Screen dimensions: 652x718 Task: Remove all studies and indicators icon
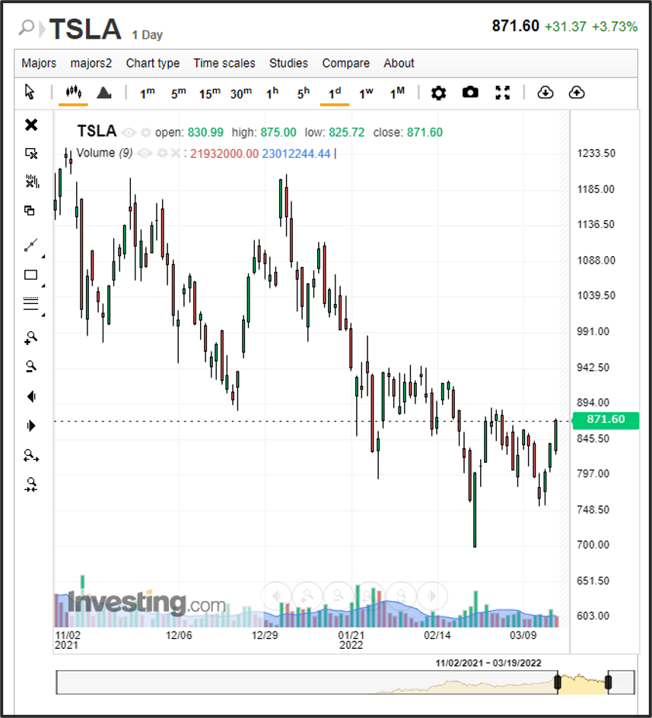[x=32, y=181]
